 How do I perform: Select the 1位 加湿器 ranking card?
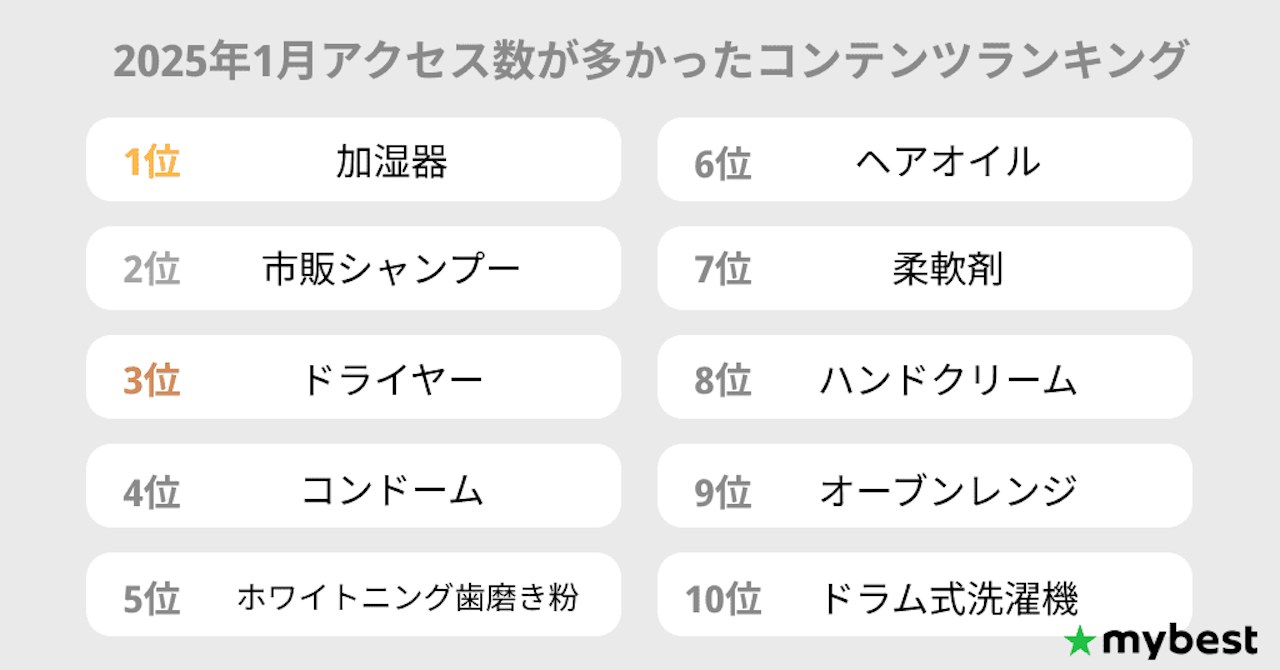[x=354, y=160]
